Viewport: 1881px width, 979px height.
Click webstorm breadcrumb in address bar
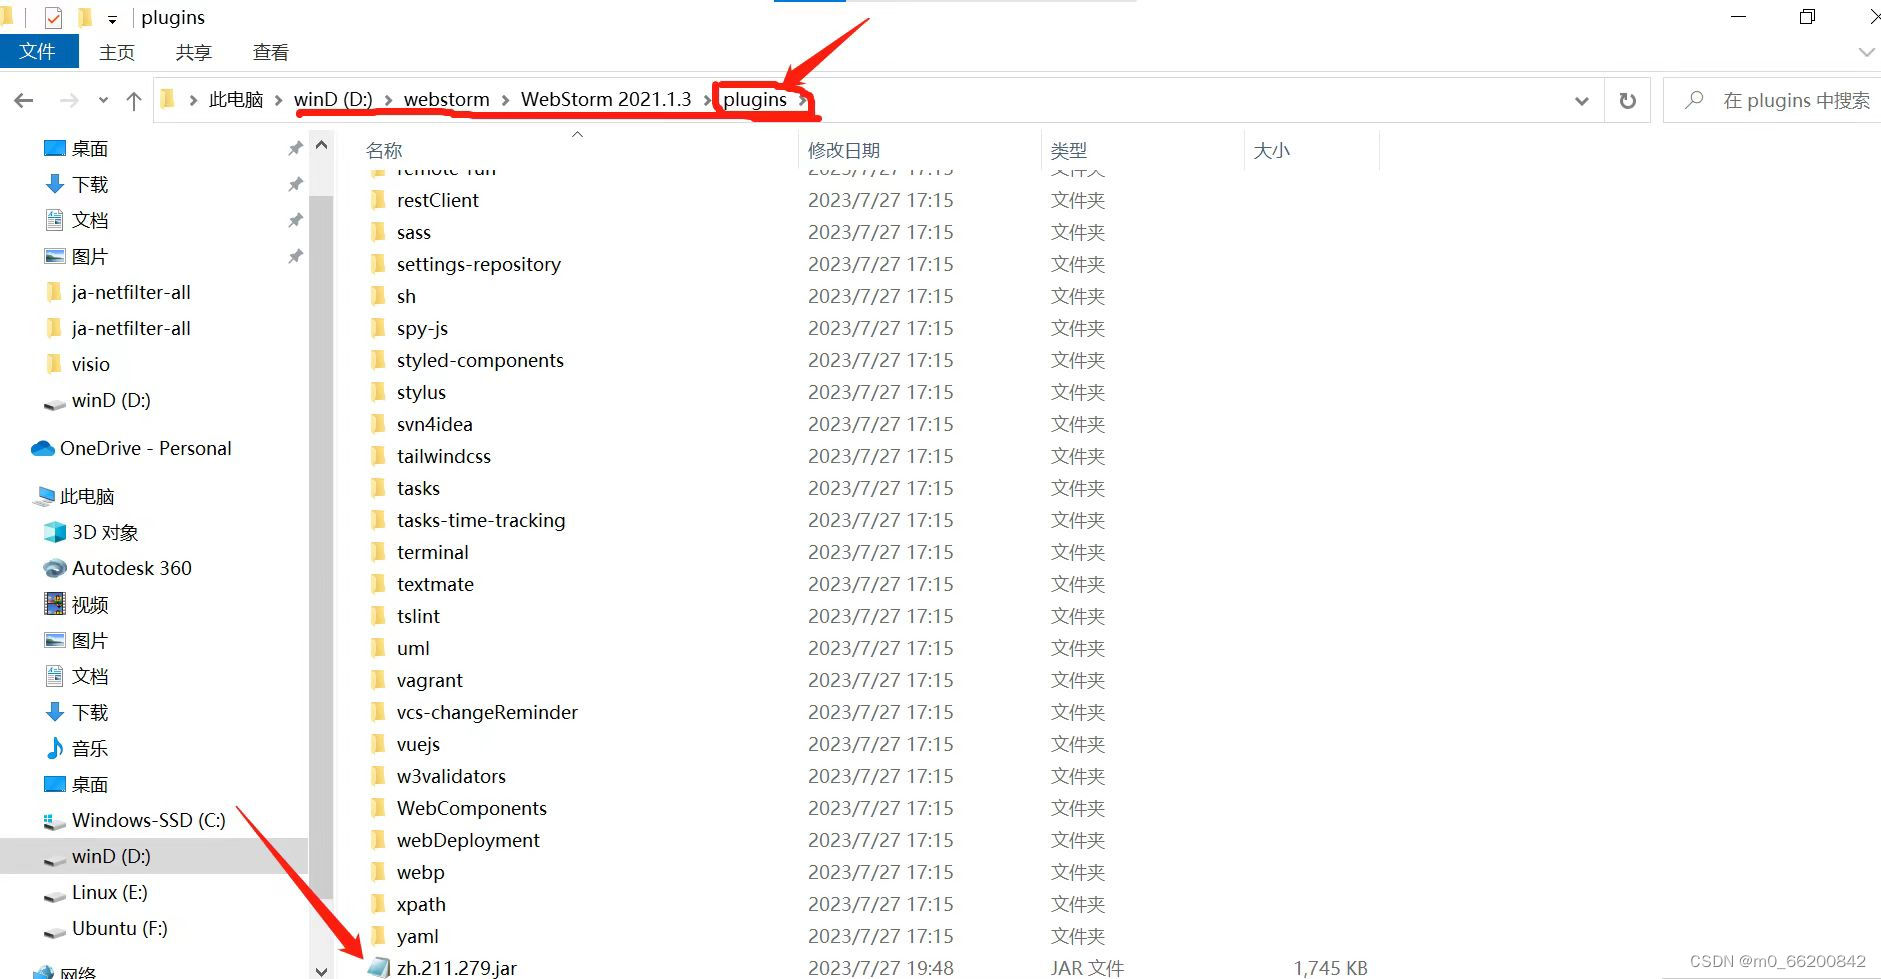[447, 99]
